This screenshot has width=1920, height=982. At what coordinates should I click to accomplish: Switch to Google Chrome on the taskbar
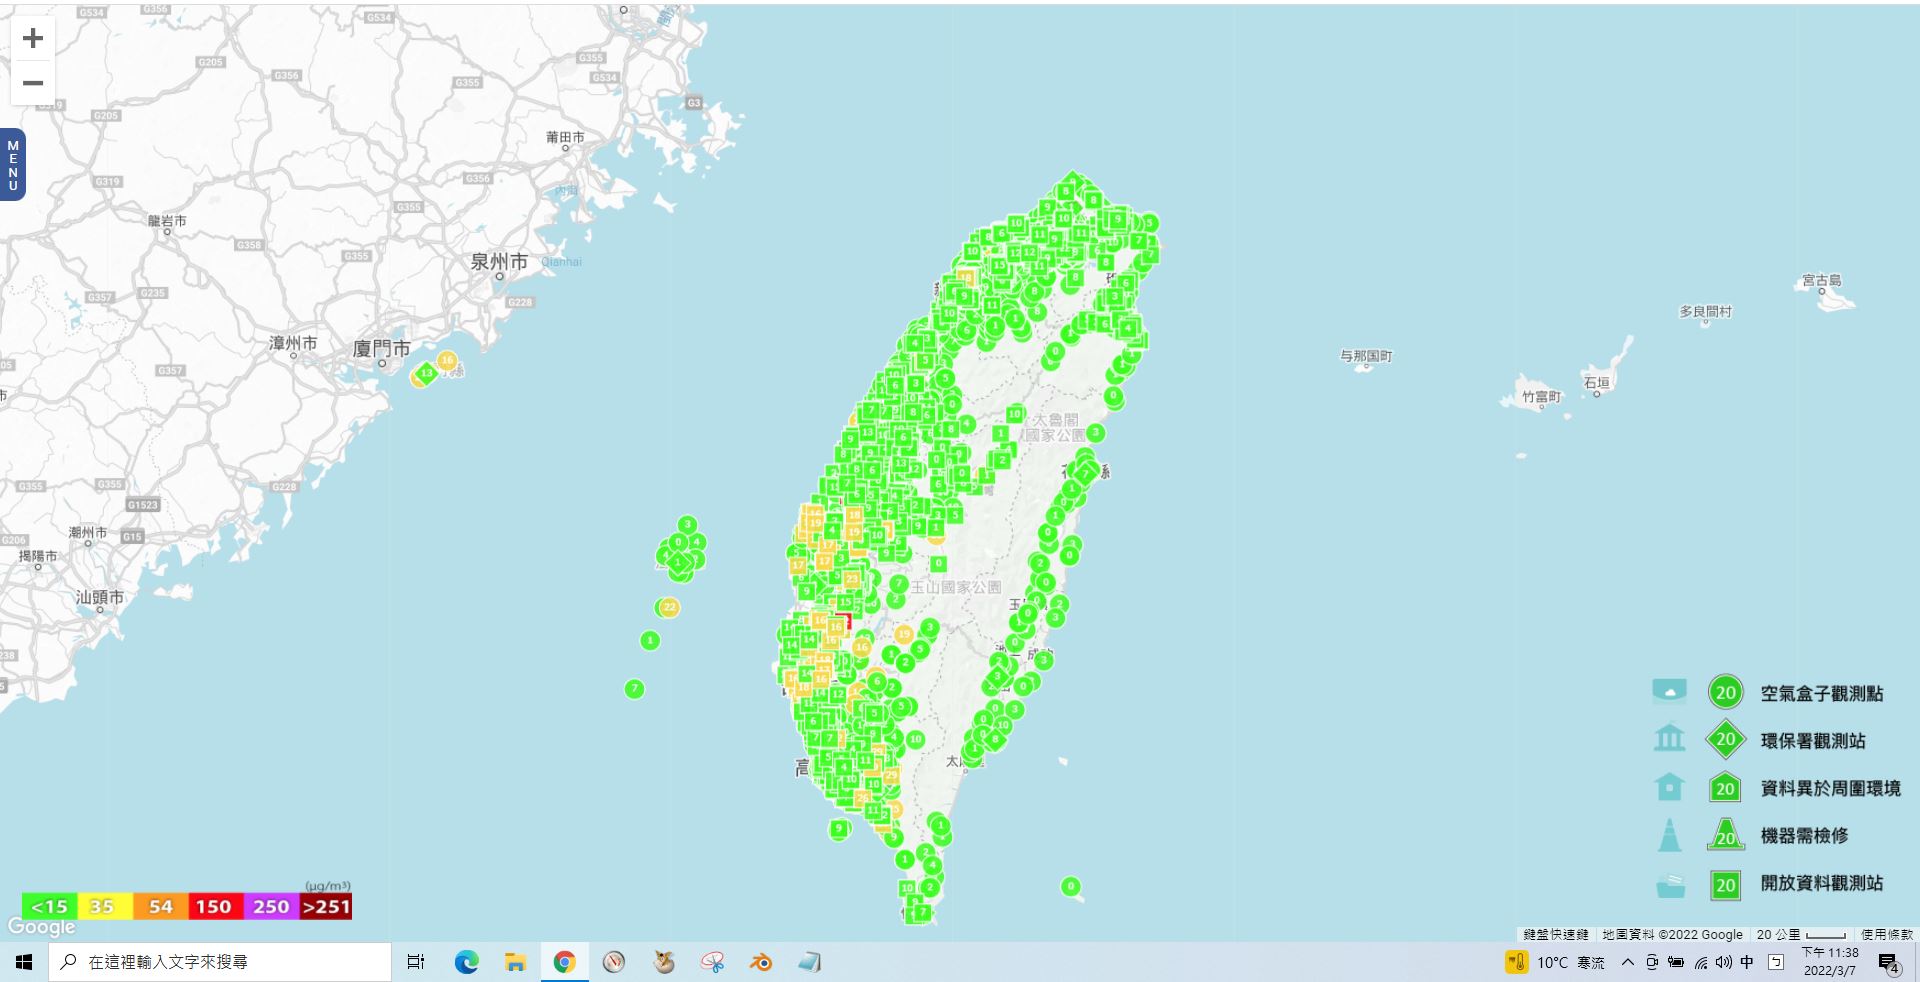(x=564, y=962)
